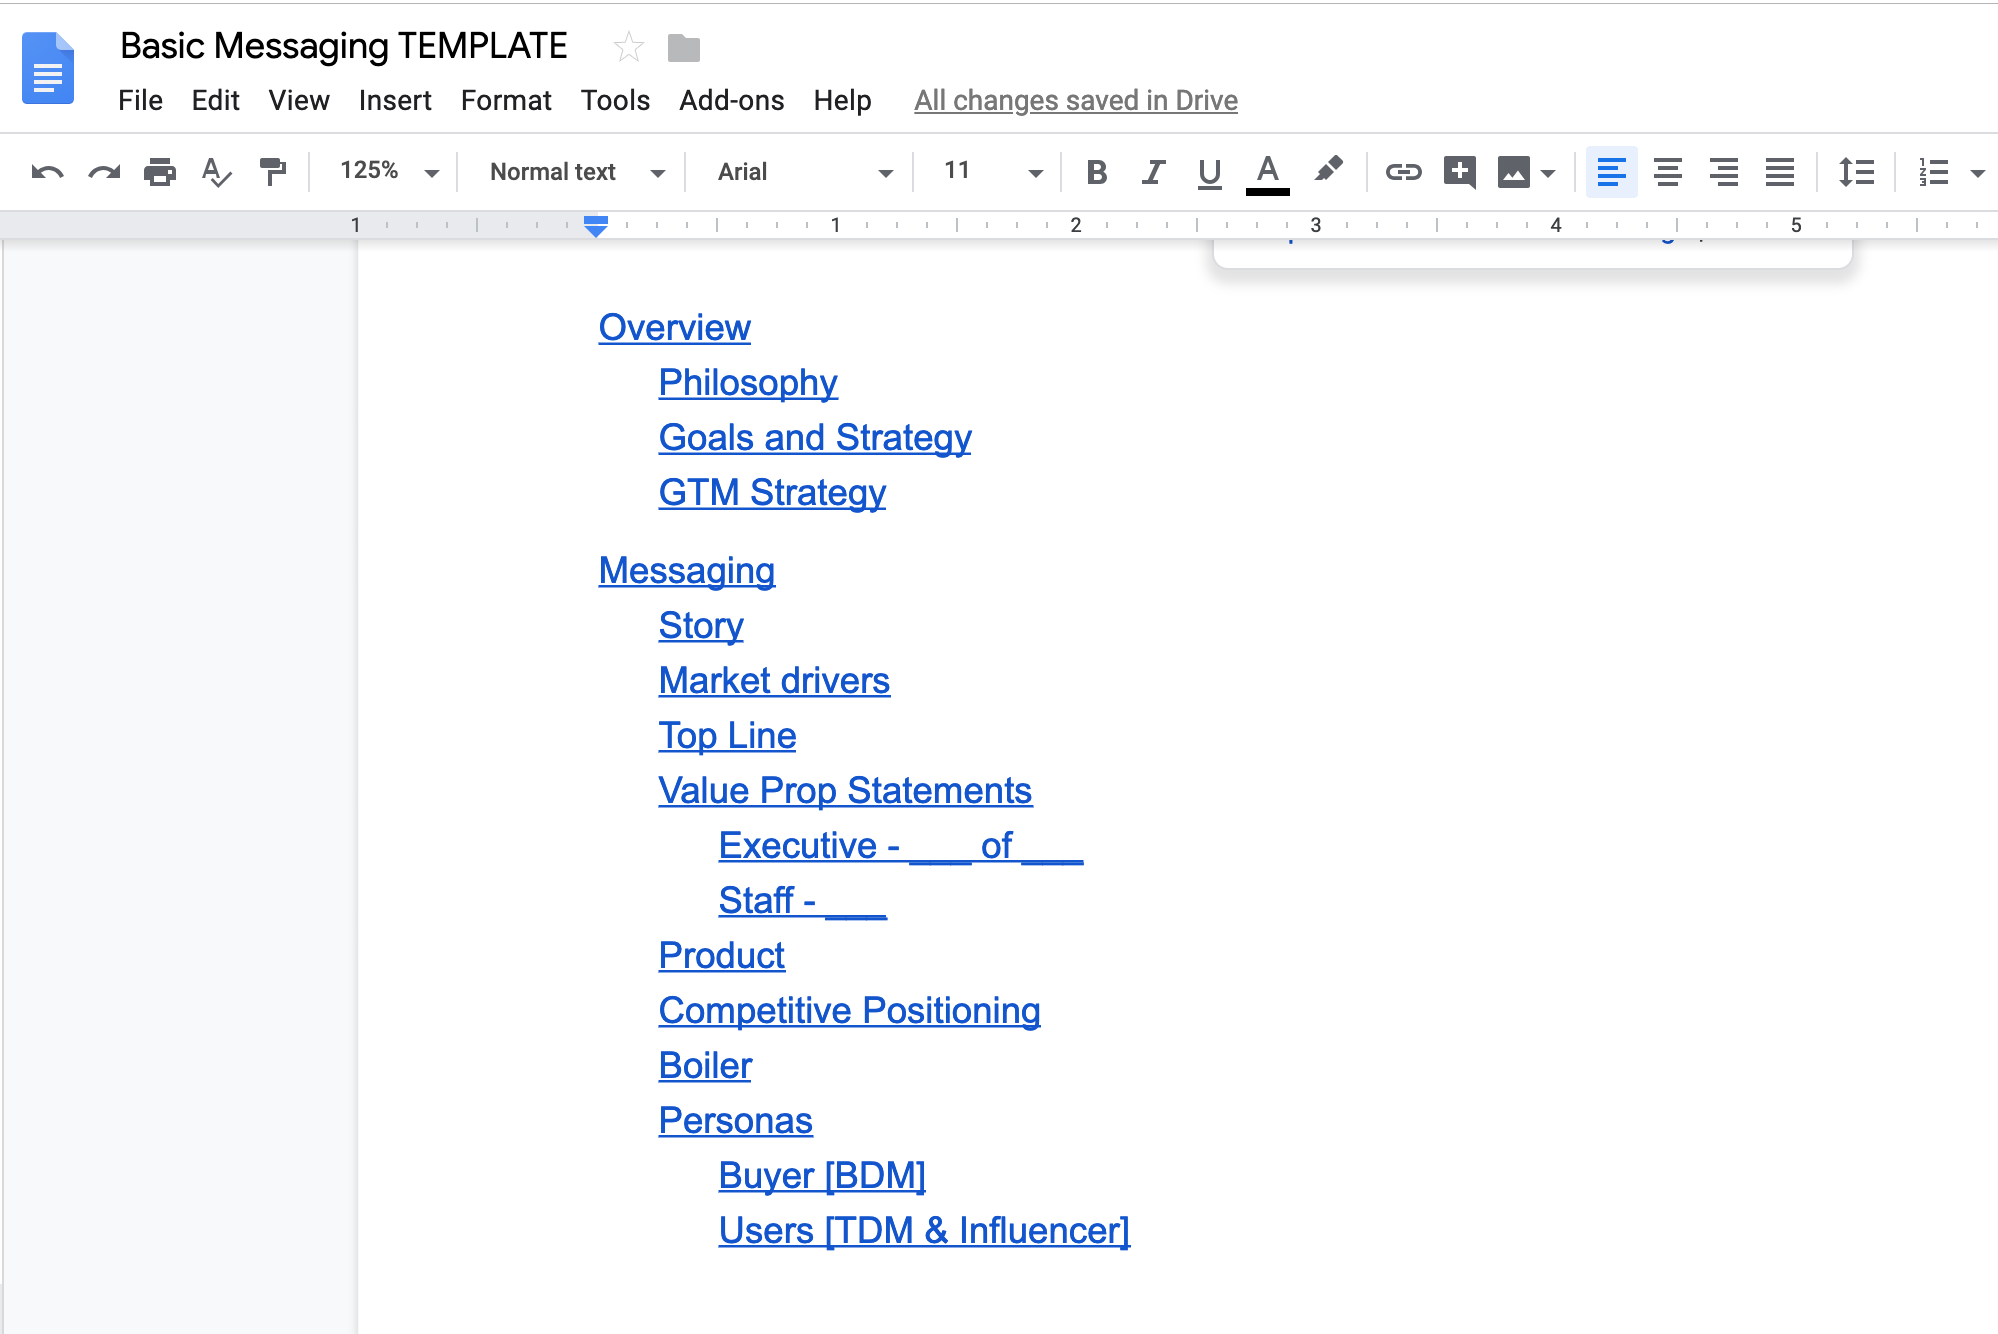Open the line spacing tool
Image resolution: width=1998 pixels, height=1334 pixels.
click(x=1856, y=172)
